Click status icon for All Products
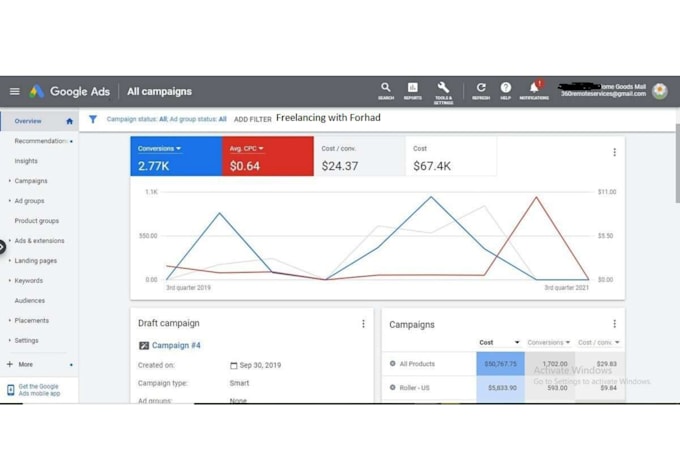The image size is (680, 459). (392, 364)
